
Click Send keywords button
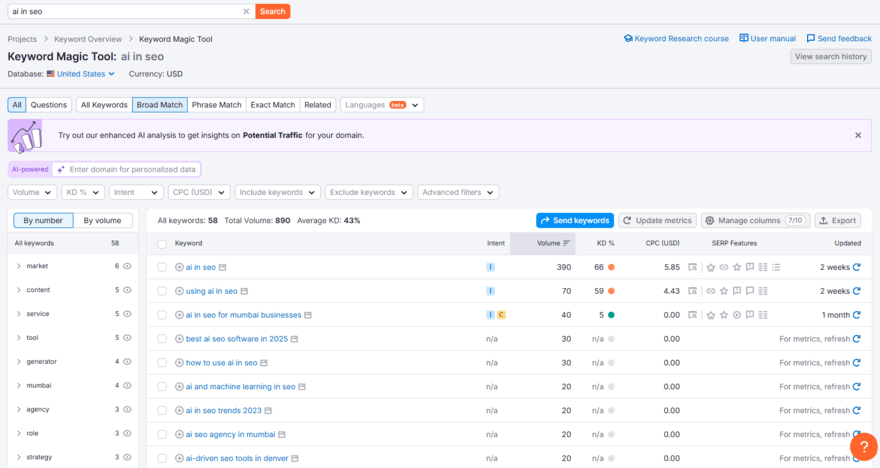click(575, 221)
